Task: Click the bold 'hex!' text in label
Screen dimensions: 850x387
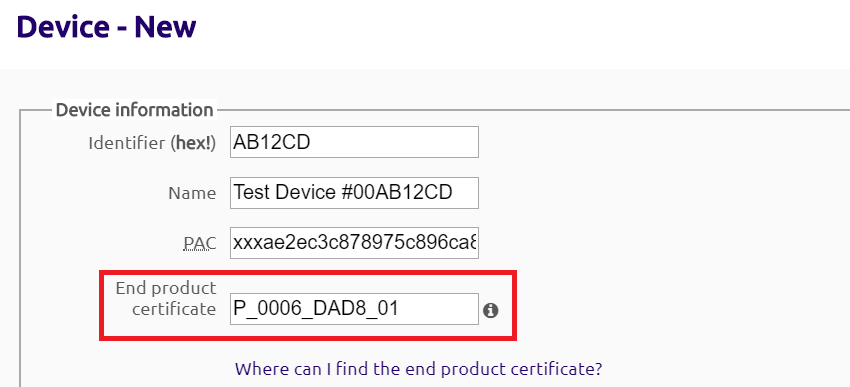Action: (x=194, y=143)
